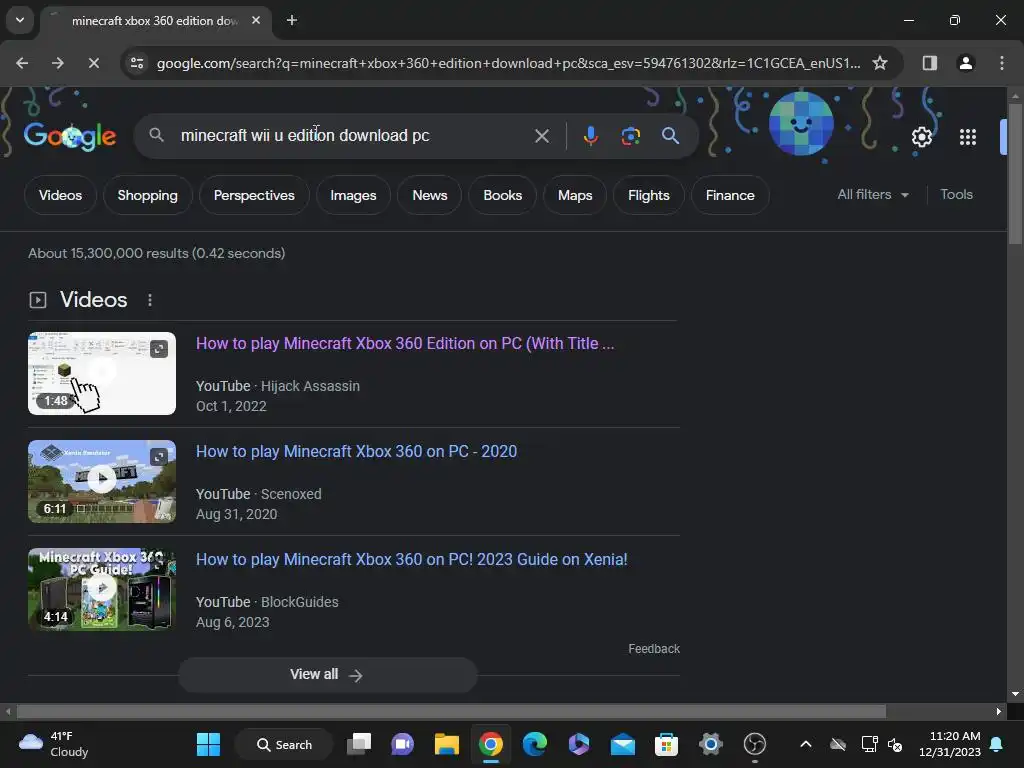Click the scroll-down arrow

(1015, 694)
